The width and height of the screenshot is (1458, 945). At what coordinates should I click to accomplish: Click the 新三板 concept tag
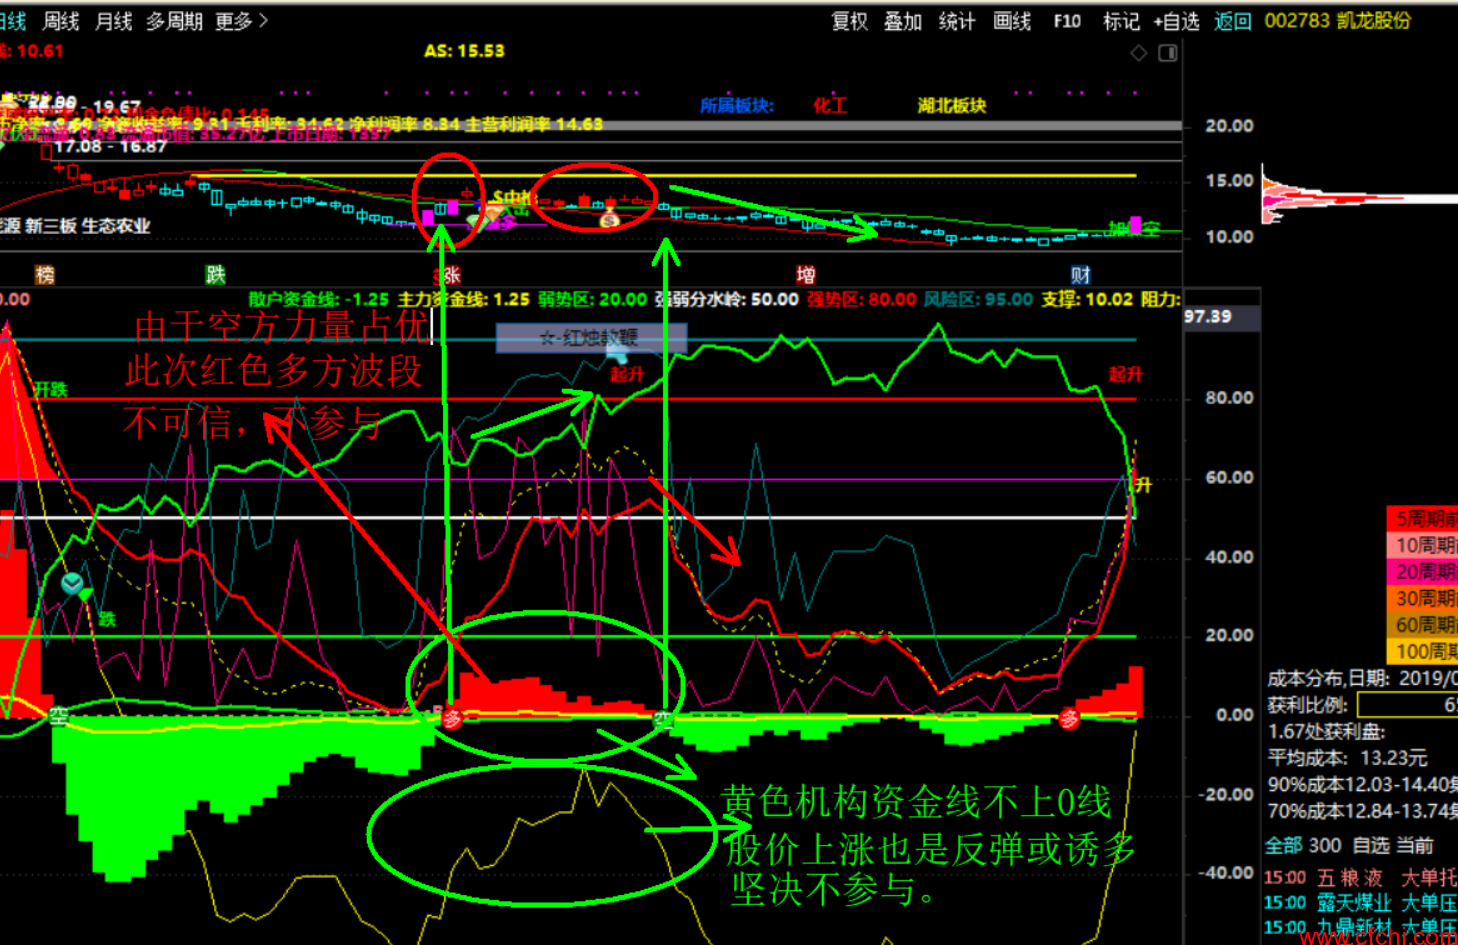(50, 226)
